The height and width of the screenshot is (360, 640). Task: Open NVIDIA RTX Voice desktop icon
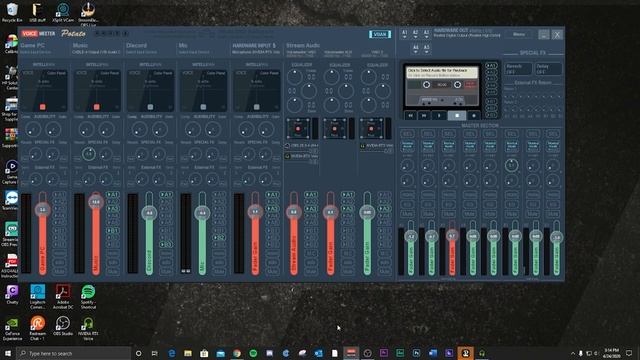(x=88, y=329)
